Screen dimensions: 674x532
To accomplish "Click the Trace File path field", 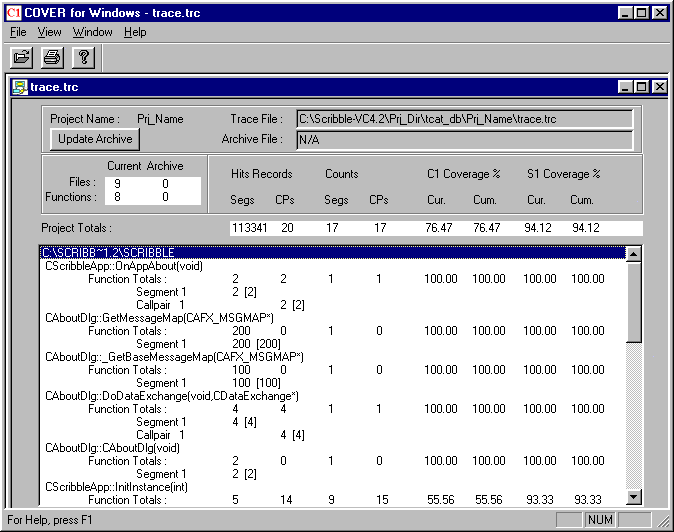I will [x=464, y=119].
